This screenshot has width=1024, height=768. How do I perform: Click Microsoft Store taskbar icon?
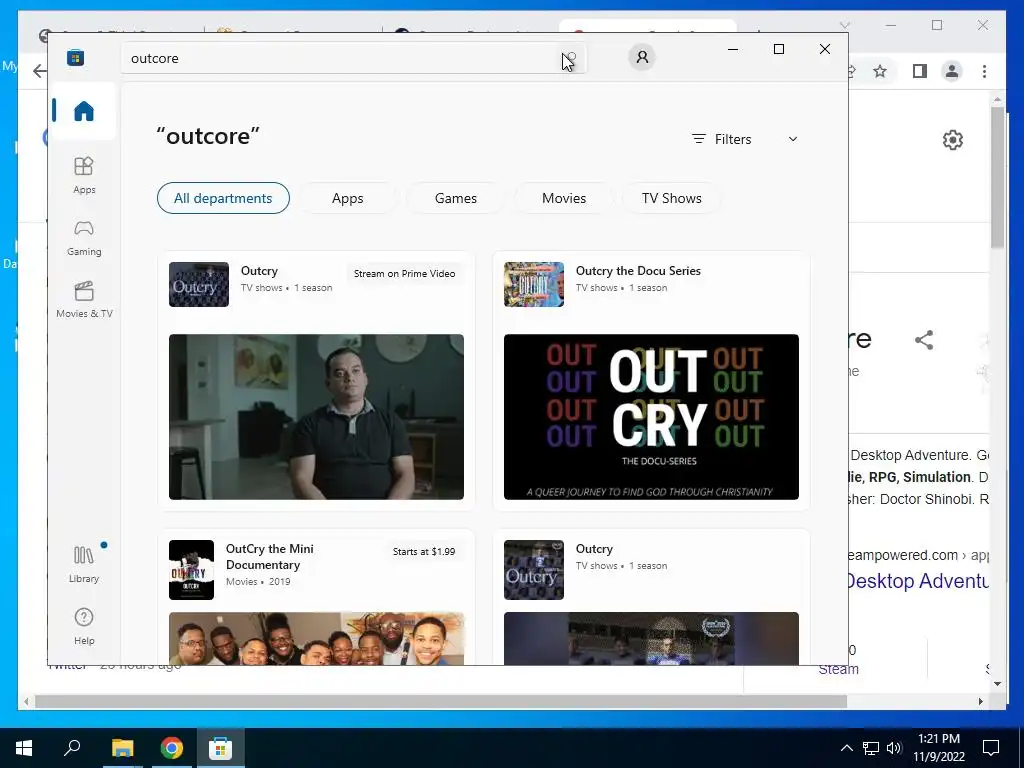221,748
